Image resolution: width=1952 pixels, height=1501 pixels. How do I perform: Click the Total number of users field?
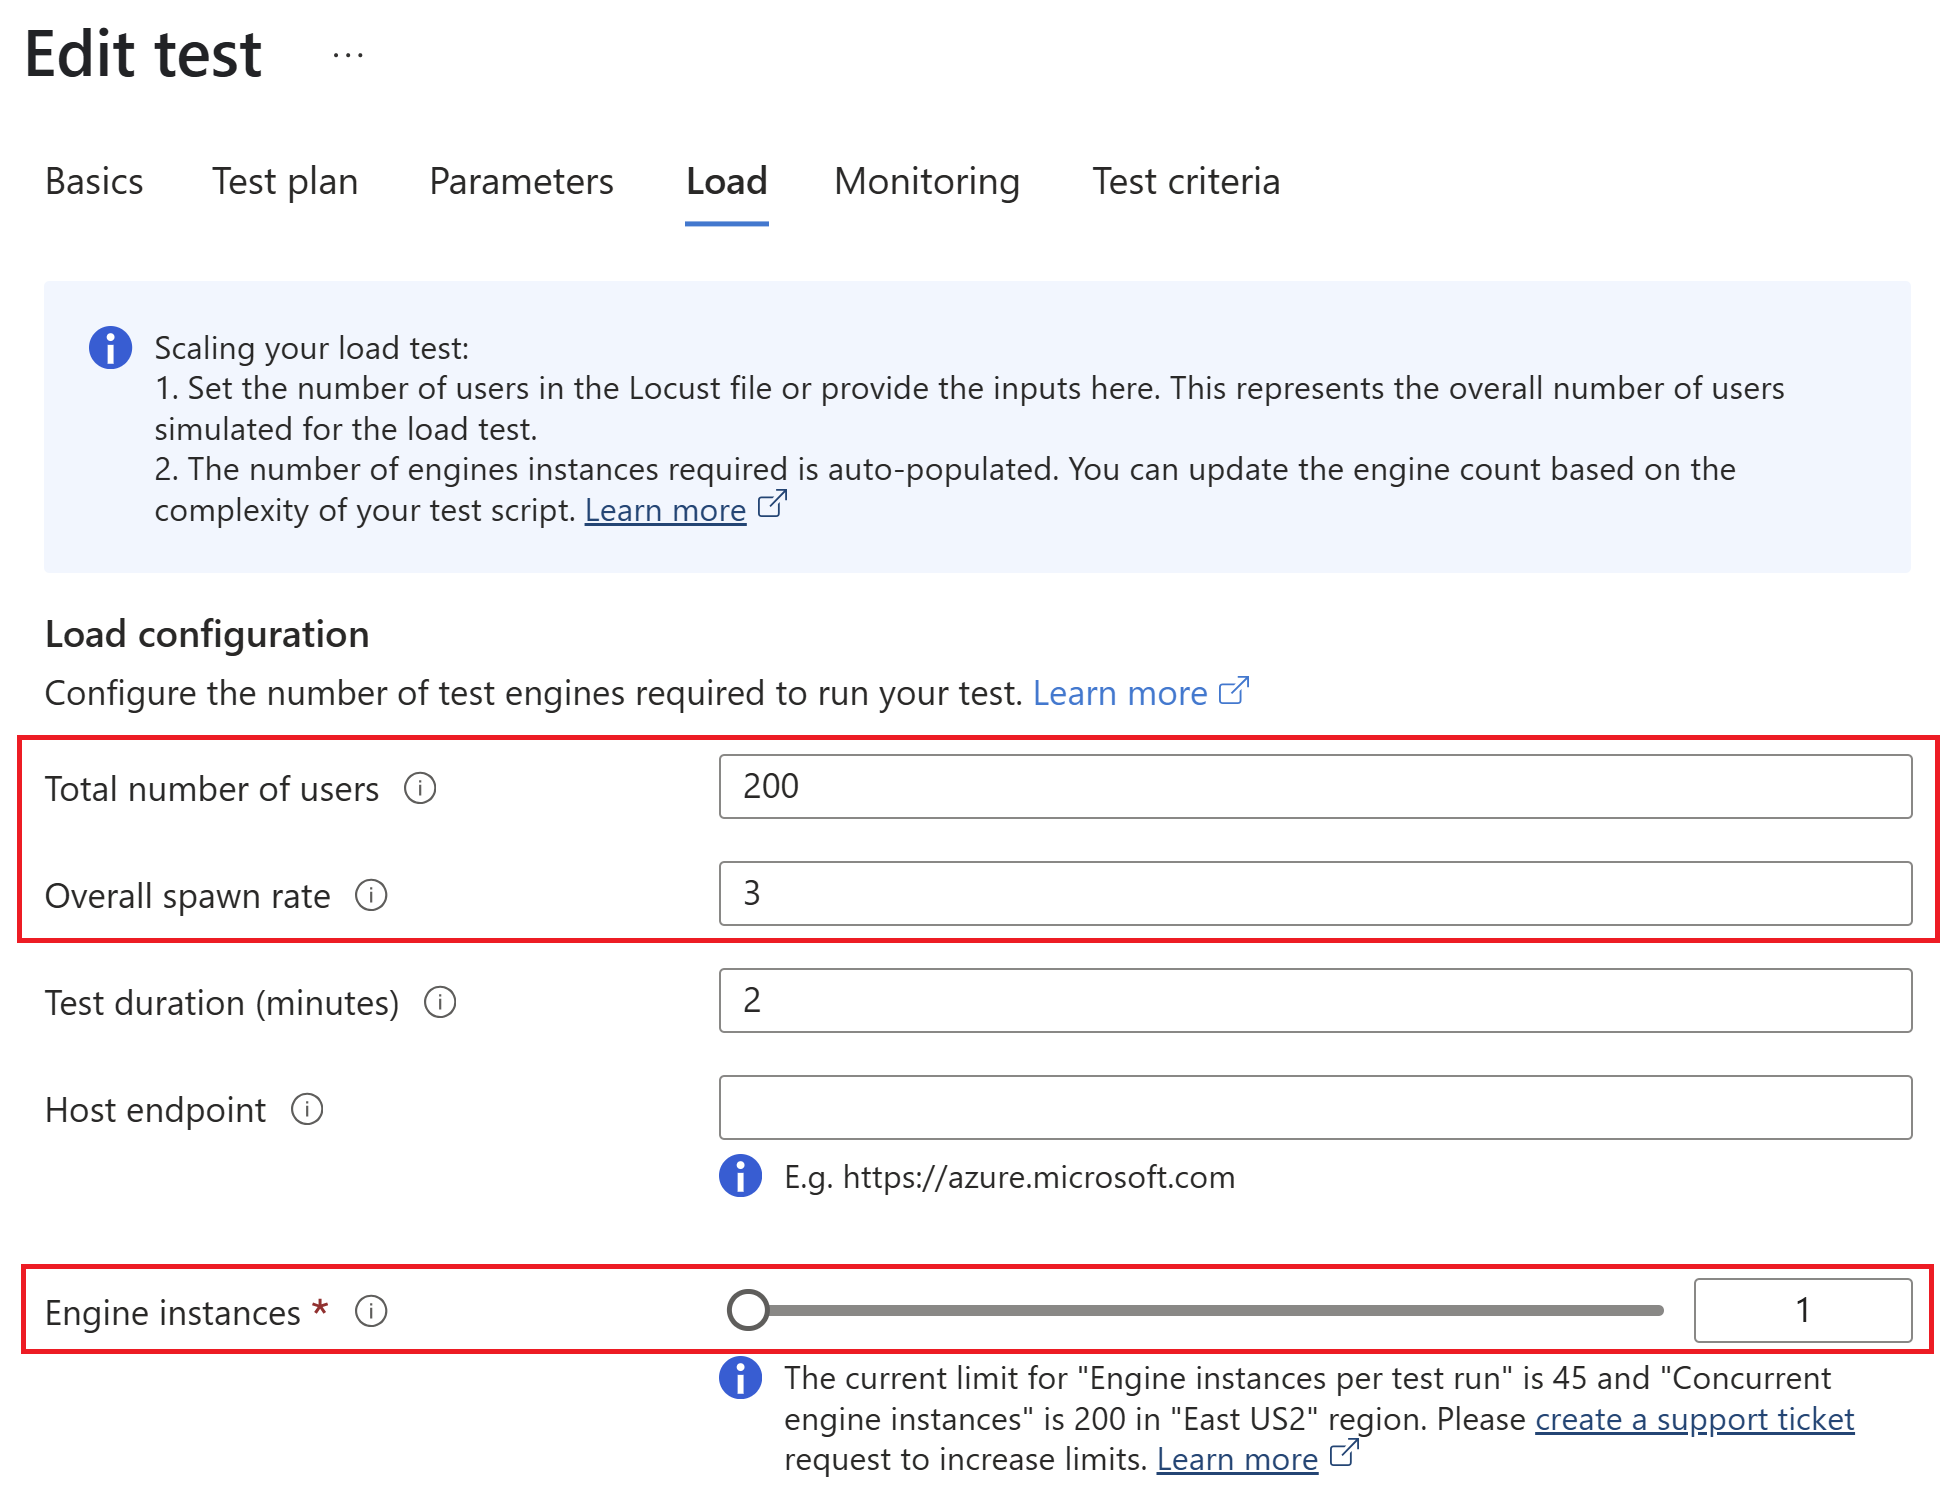(x=1315, y=787)
